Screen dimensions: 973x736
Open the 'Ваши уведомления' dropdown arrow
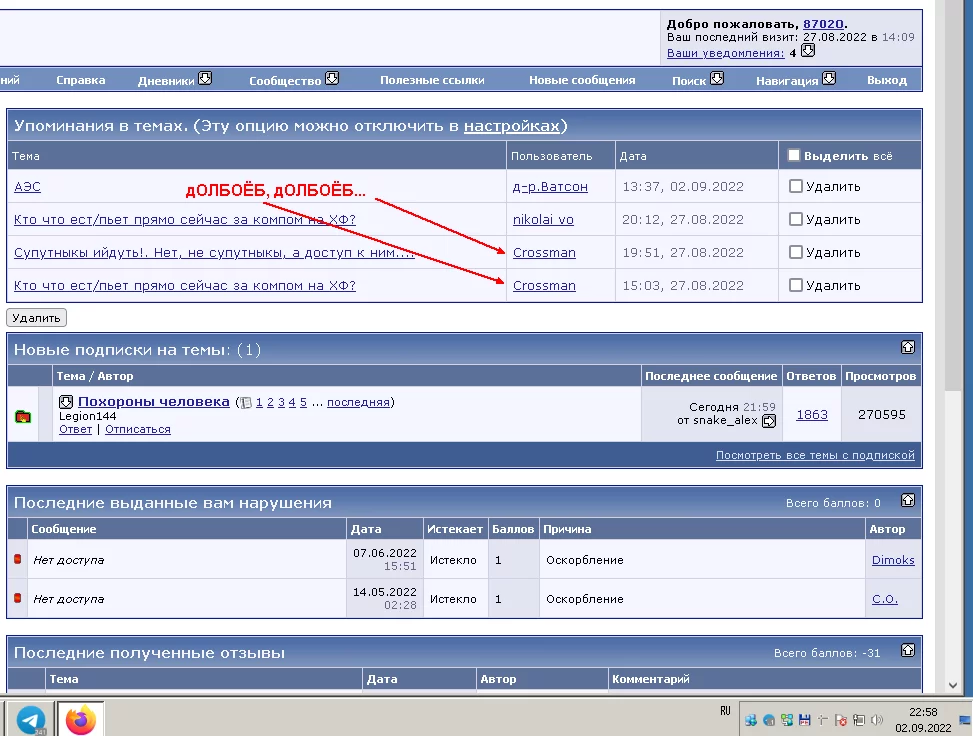[808, 51]
